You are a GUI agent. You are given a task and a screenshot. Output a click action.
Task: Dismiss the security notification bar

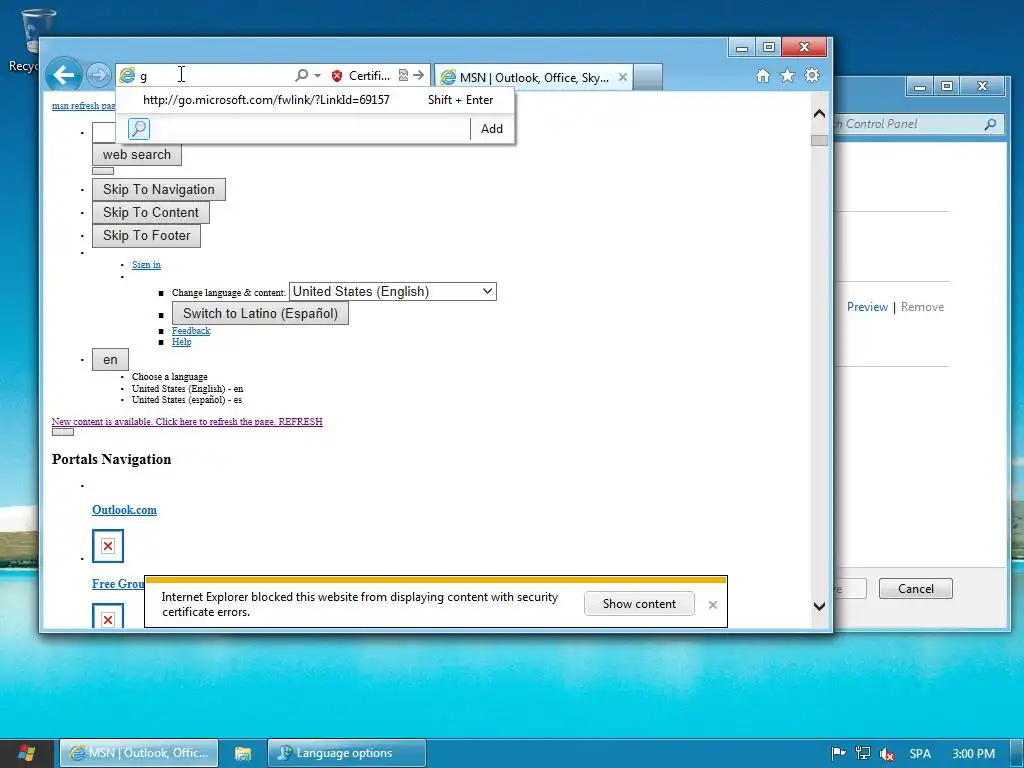(712, 605)
